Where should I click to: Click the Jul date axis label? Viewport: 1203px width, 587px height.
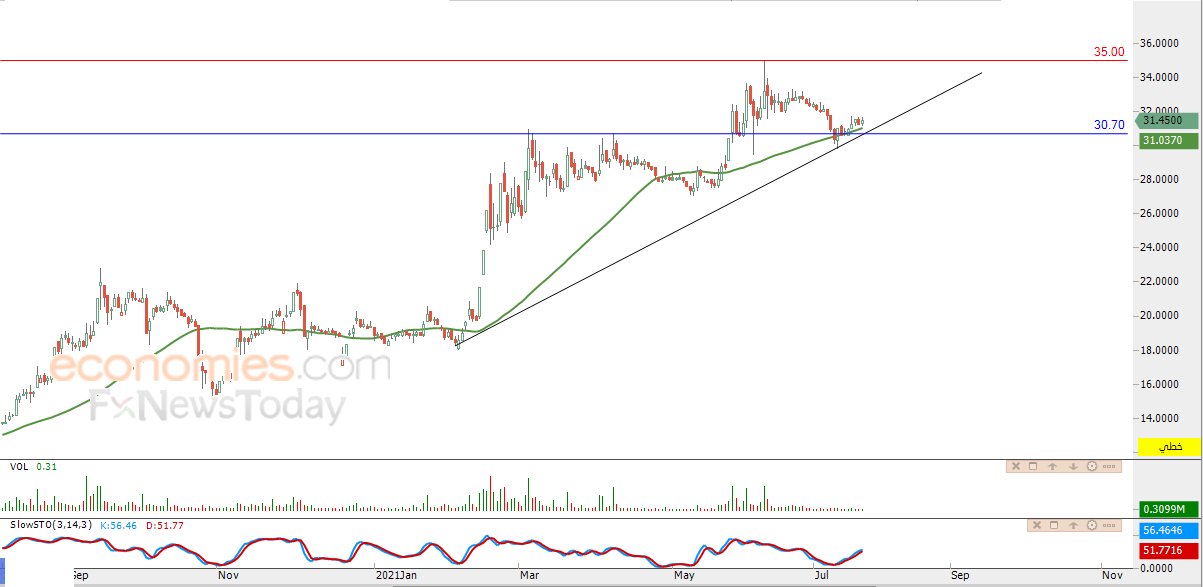point(823,575)
